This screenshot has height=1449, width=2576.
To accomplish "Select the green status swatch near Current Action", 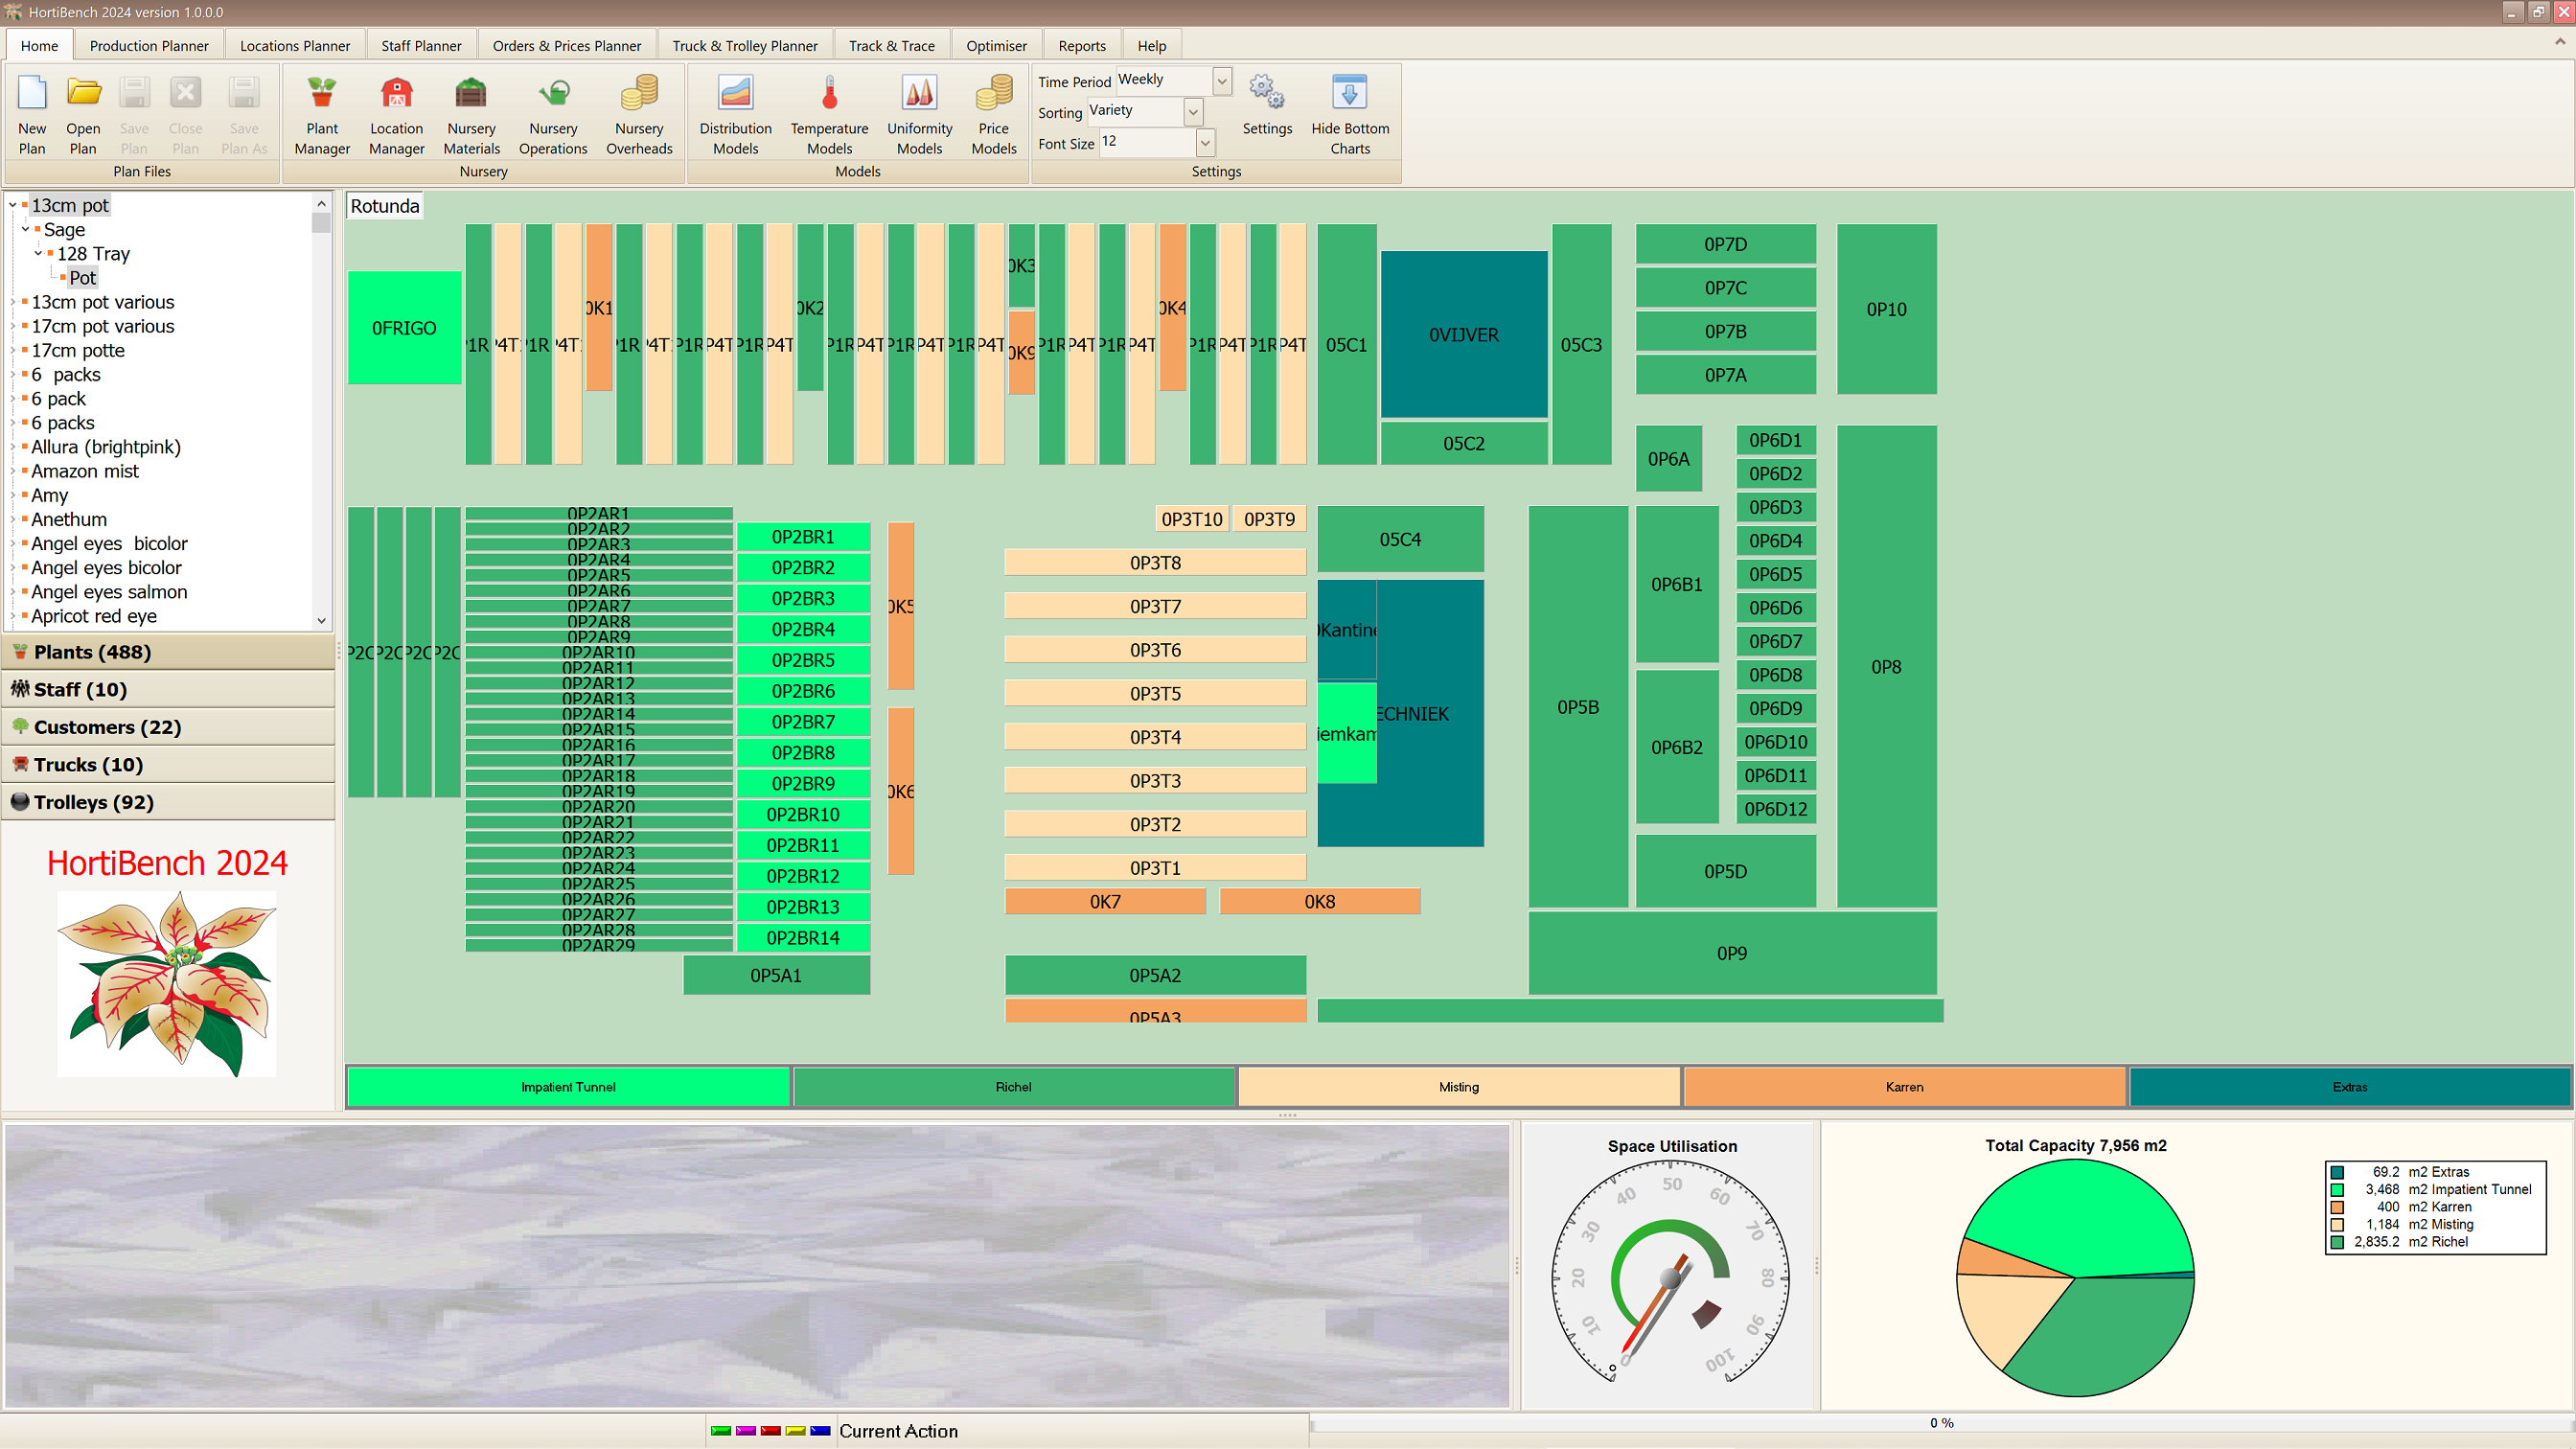I will click(720, 1431).
